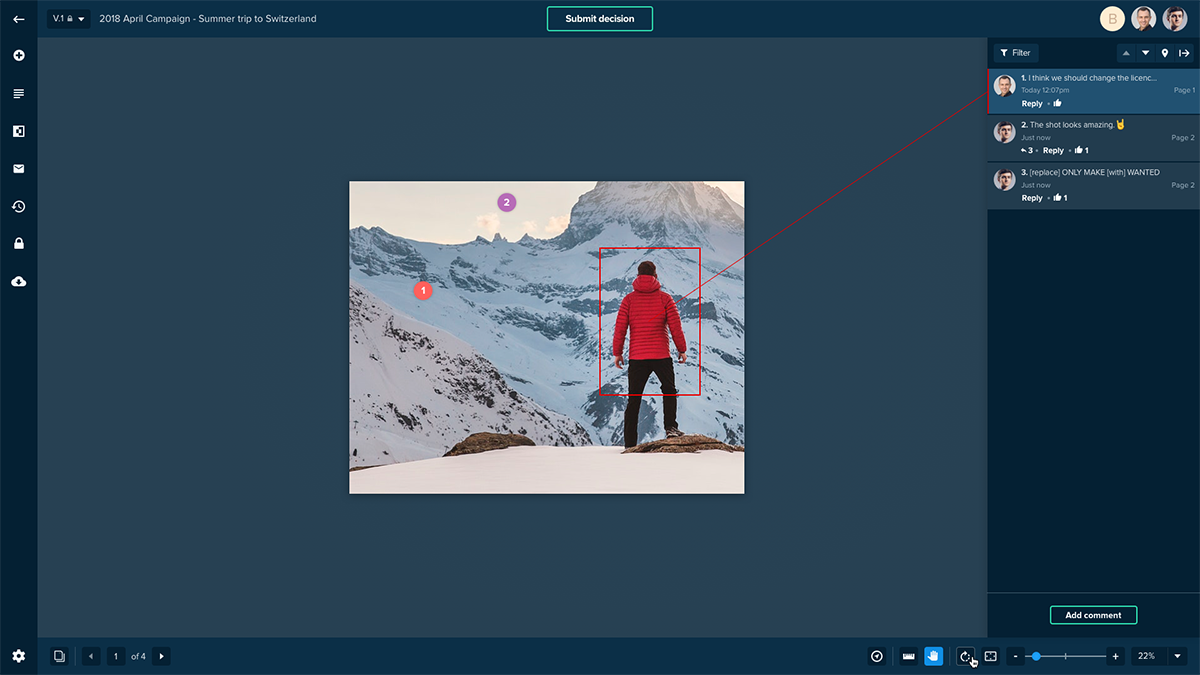The width and height of the screenshot is (1200, 675).
Task: Expand the 22% zoom level dropdown
Action: 1177,656
